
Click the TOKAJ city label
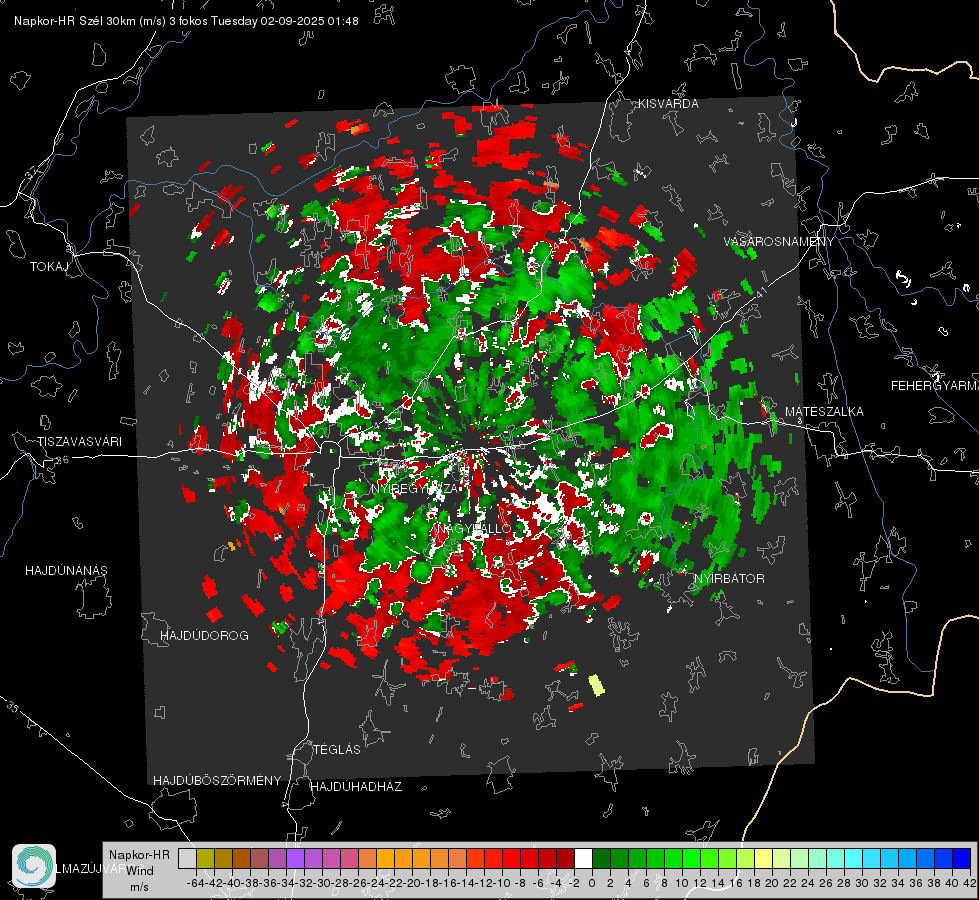(49, 267)
